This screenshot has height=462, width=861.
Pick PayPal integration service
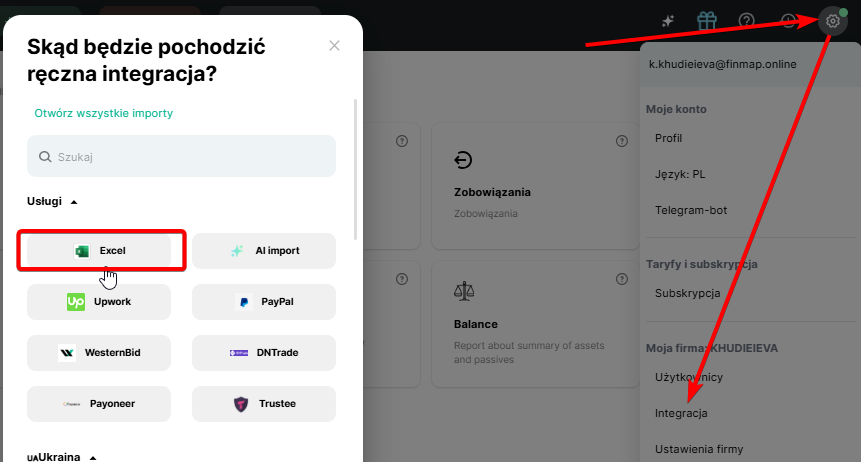click(264, 302)
